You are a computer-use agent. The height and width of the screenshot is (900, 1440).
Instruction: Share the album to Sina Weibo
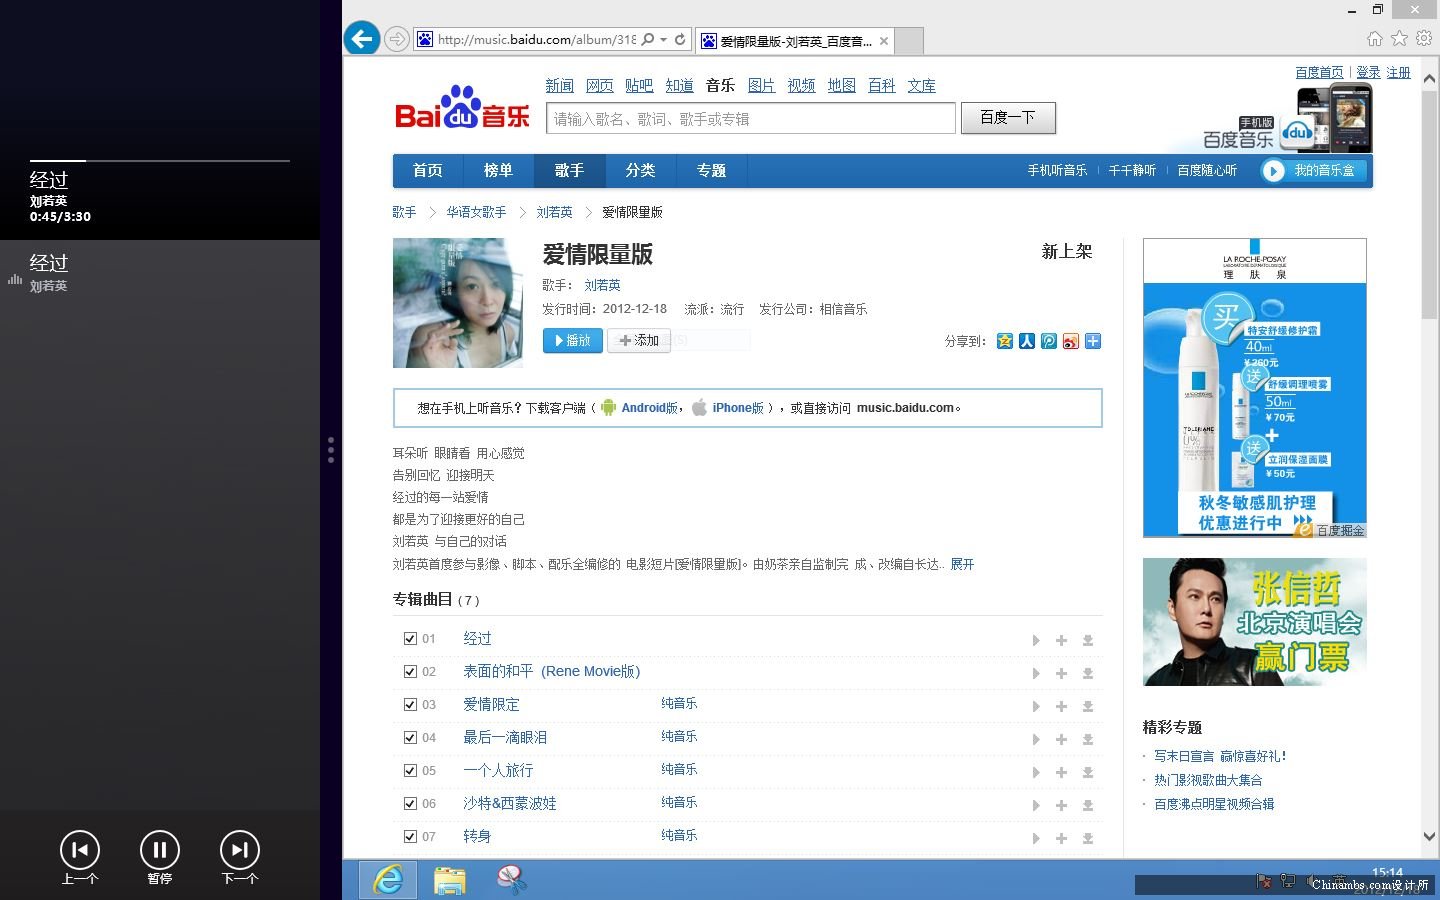[x=1070, y=341]
